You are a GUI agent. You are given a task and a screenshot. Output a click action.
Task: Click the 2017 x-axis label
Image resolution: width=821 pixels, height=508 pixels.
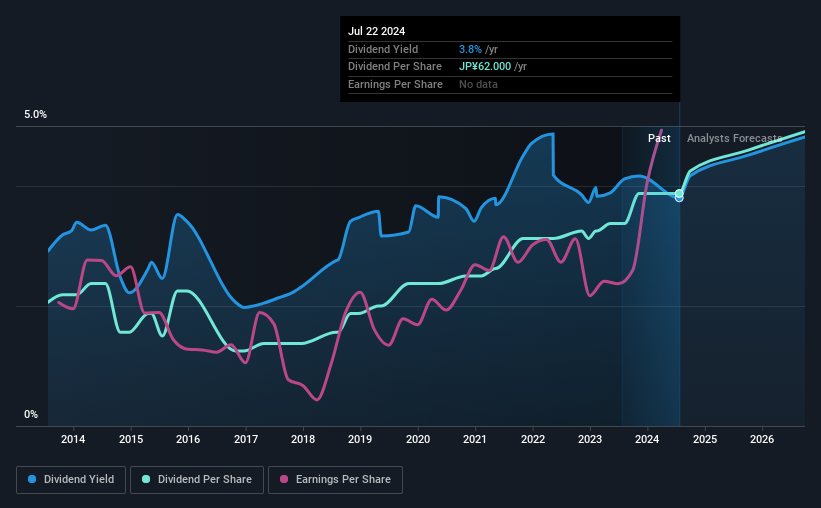(x=246, y=439)
